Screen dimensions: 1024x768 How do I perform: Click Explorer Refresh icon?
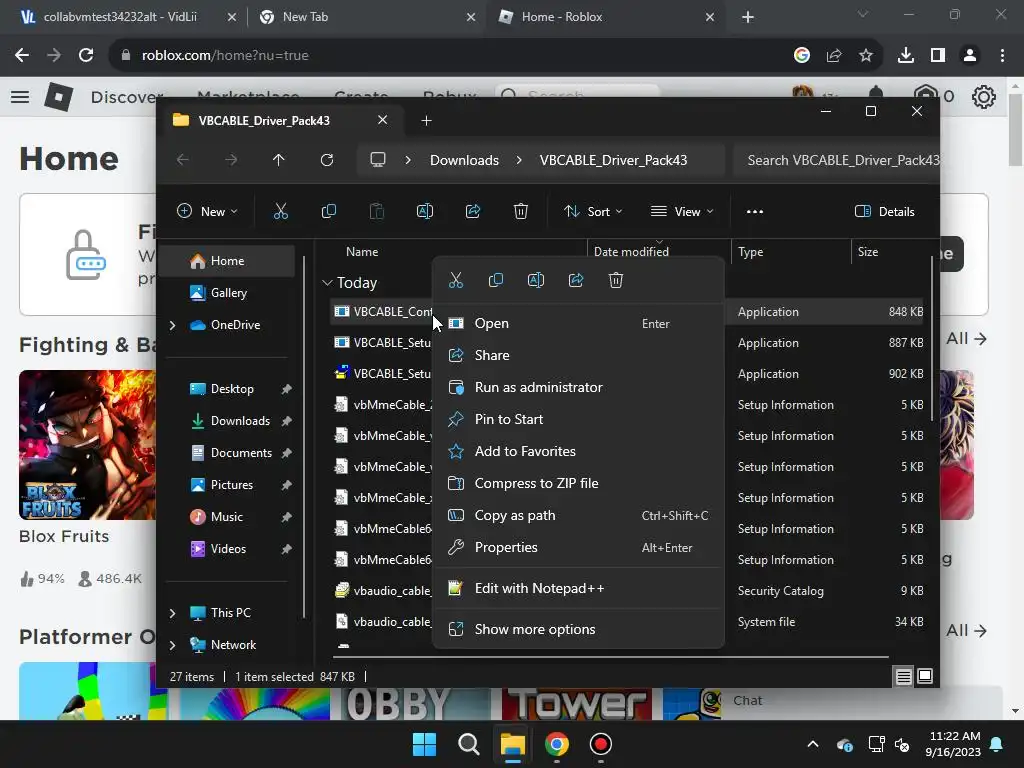(327, 160)
